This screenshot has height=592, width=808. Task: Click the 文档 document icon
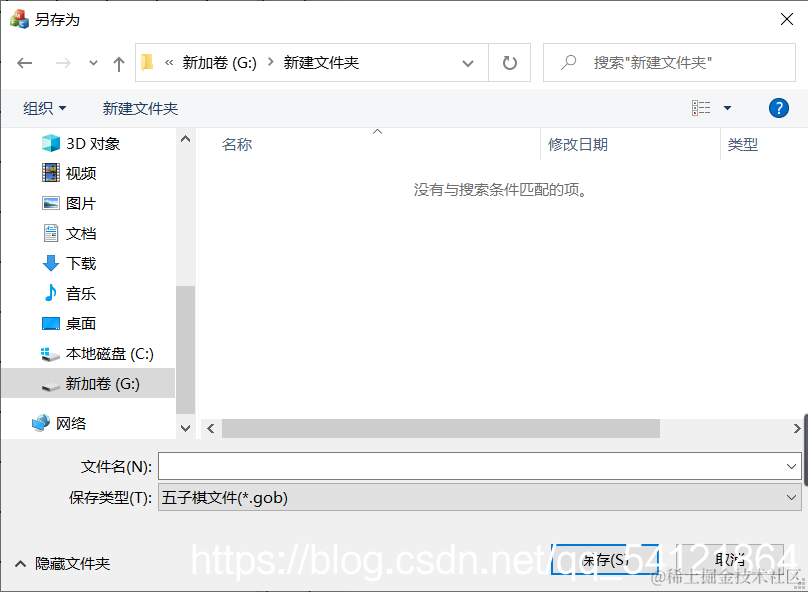(x=50, y=233)
